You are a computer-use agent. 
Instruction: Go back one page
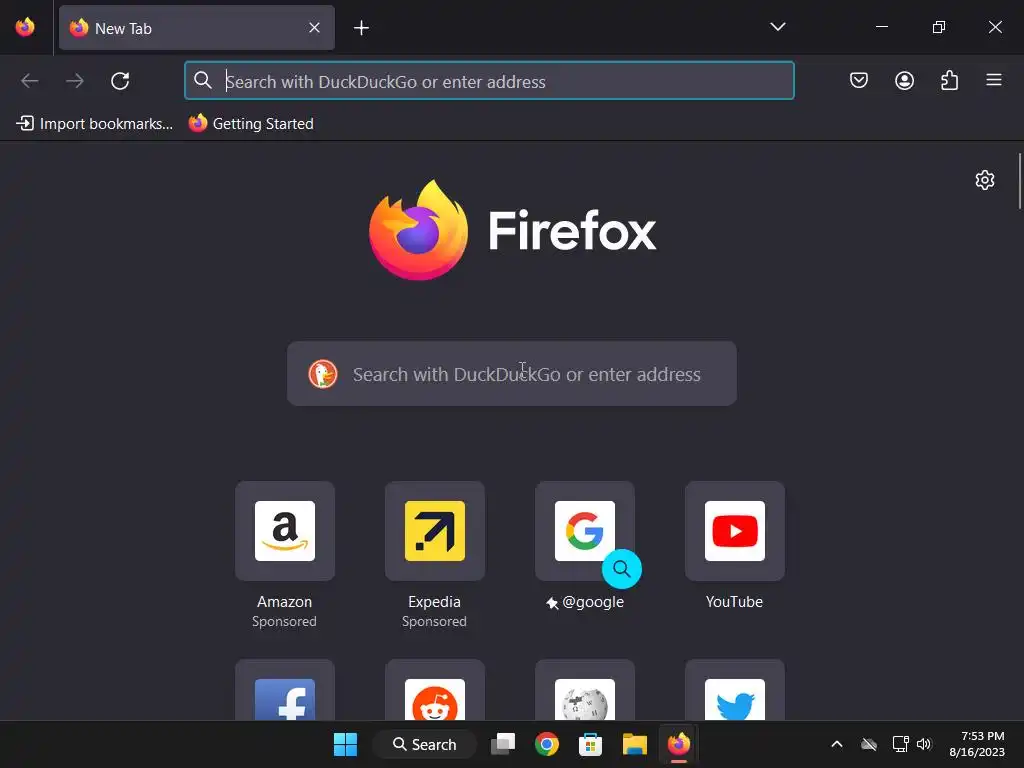[30, 81]
